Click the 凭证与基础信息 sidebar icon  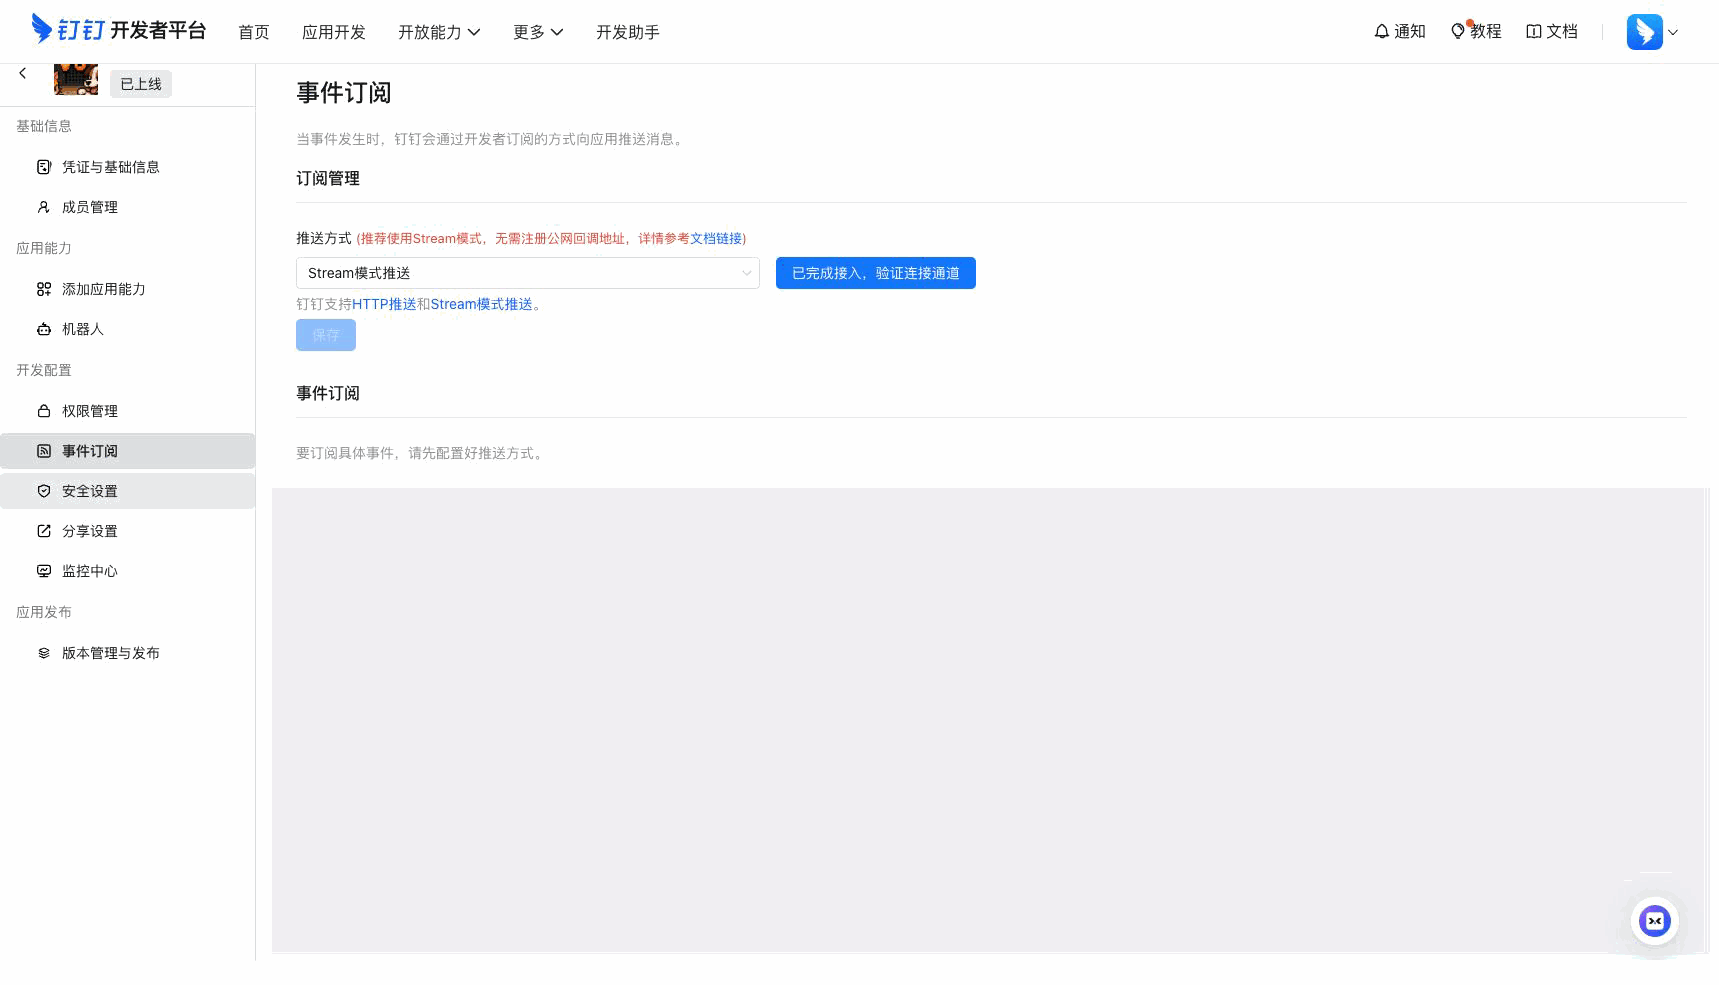(44, 167)
